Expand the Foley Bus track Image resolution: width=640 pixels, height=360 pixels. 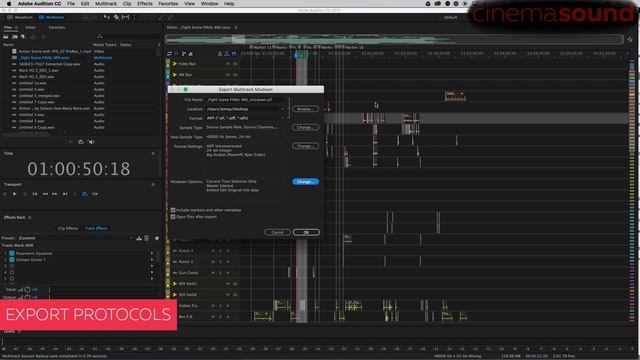175,64
